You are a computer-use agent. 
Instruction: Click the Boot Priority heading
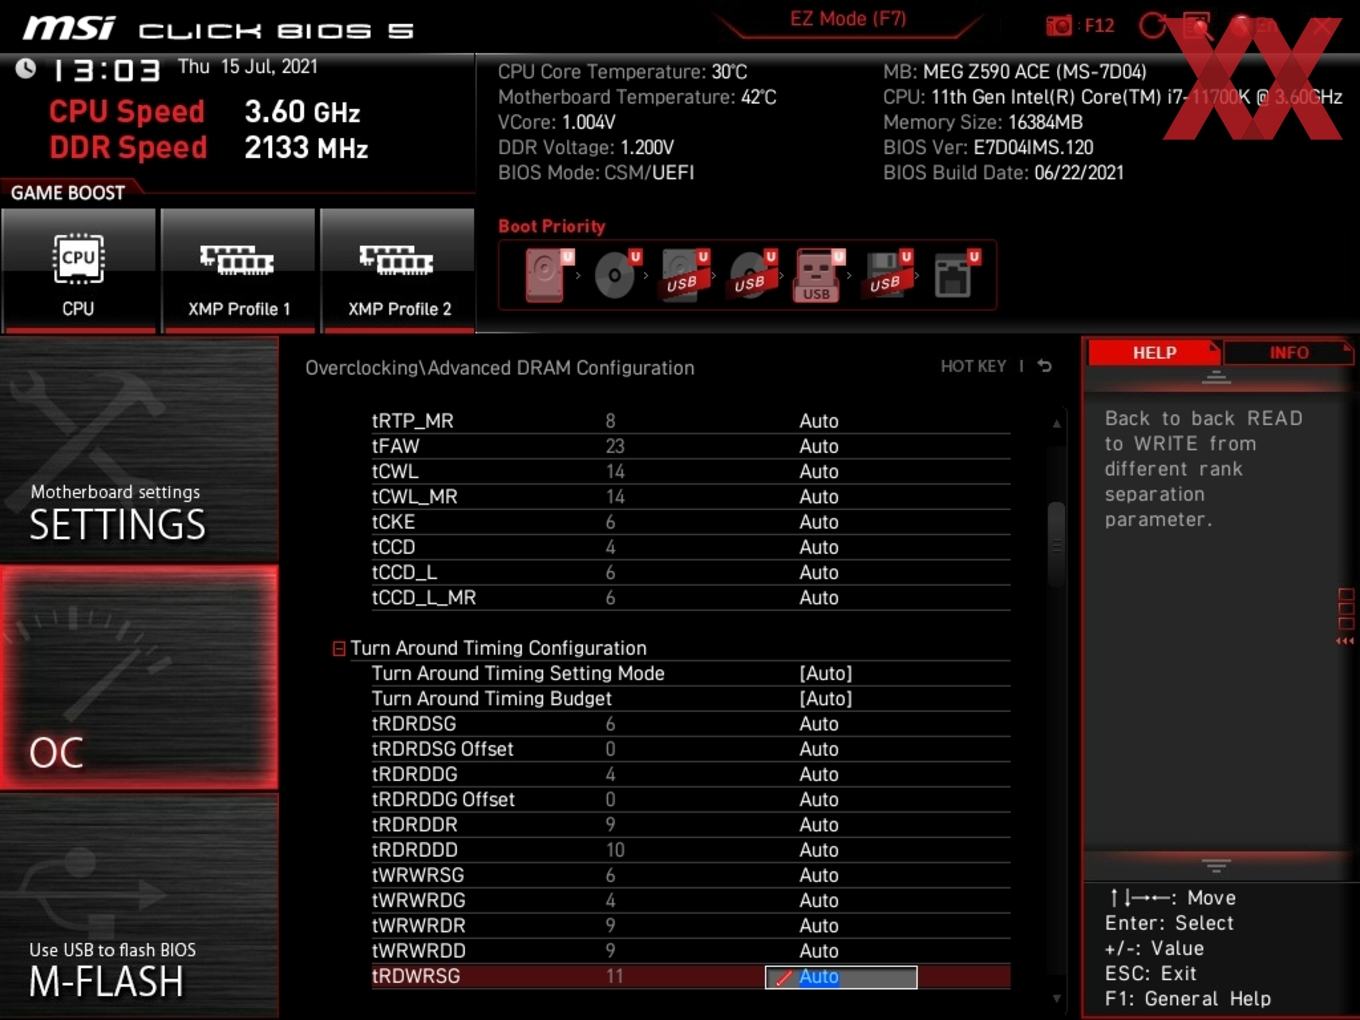pyautogui.click(x=552, y=226)
